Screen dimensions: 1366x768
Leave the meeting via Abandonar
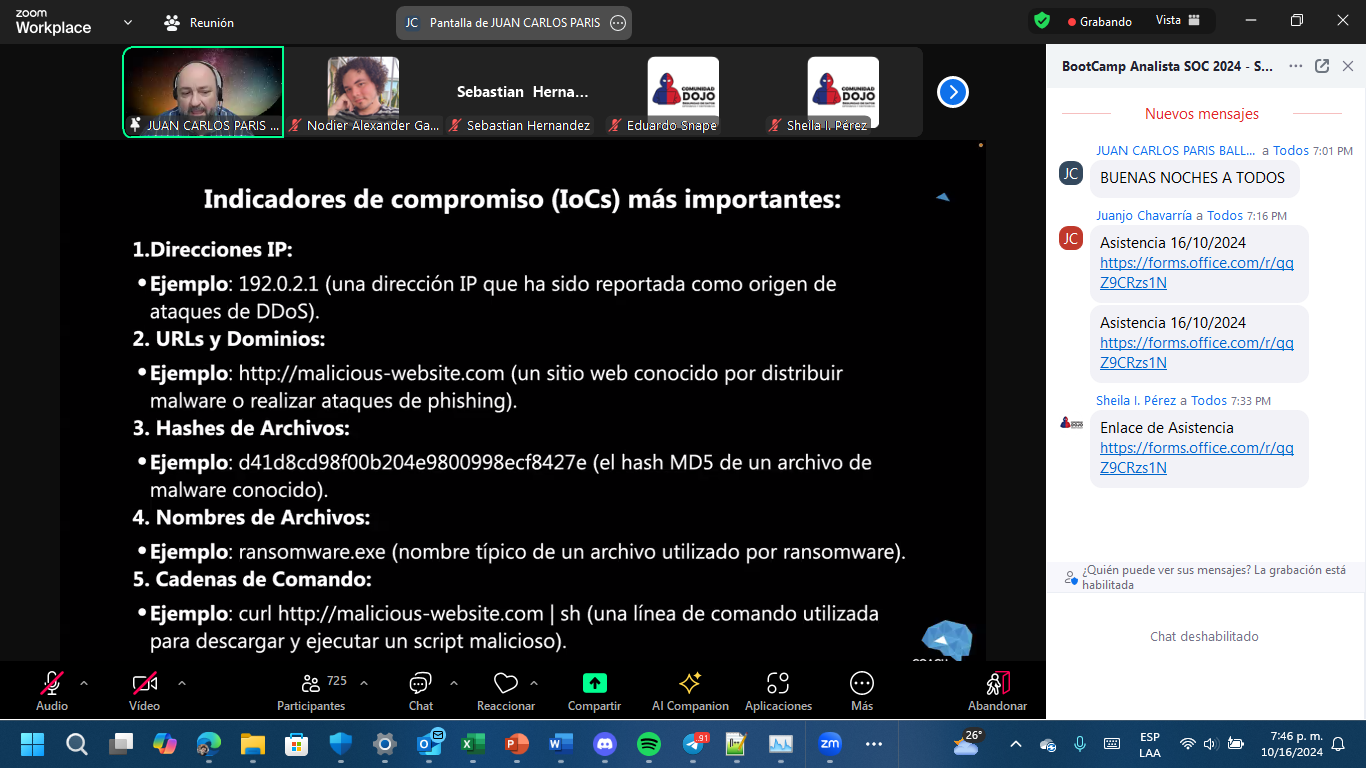[x=998, y=690]
